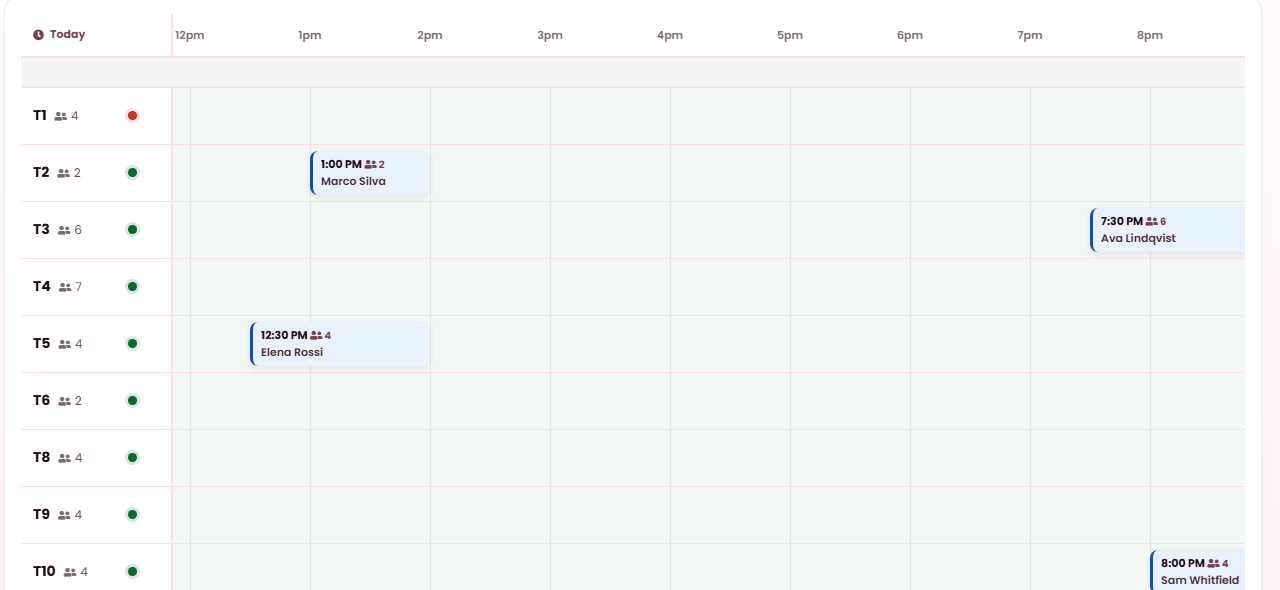
Task: Click the clock icon beside Today
Action: pyautogui.click(x=38, y=35)
